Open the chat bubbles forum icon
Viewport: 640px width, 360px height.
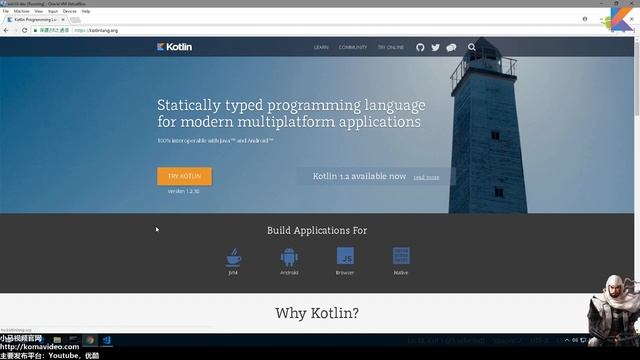point(451,47)
